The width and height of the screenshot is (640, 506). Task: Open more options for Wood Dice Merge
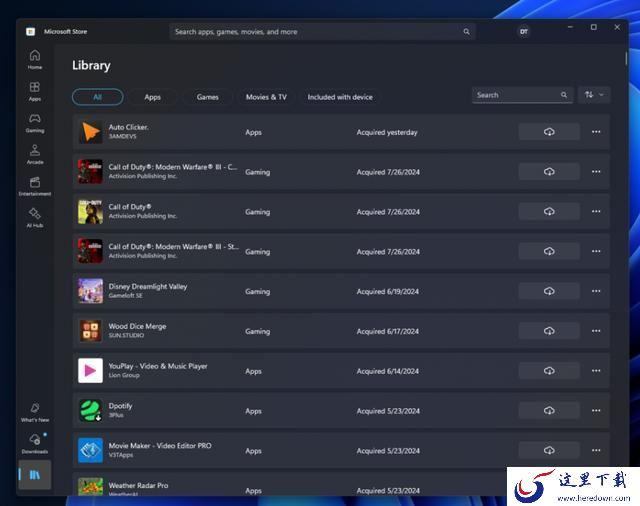[596, 331]
